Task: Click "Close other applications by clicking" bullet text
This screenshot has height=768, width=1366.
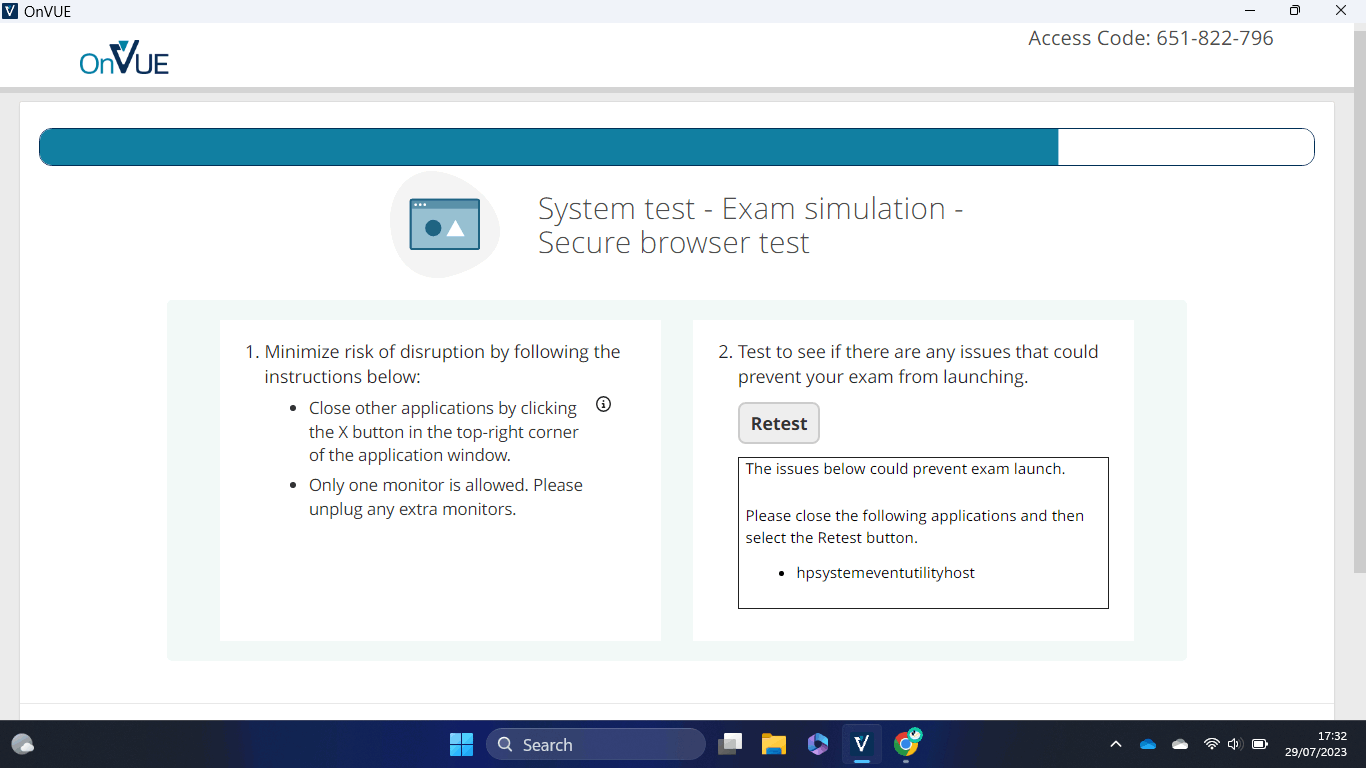Action: click(444, 431)
